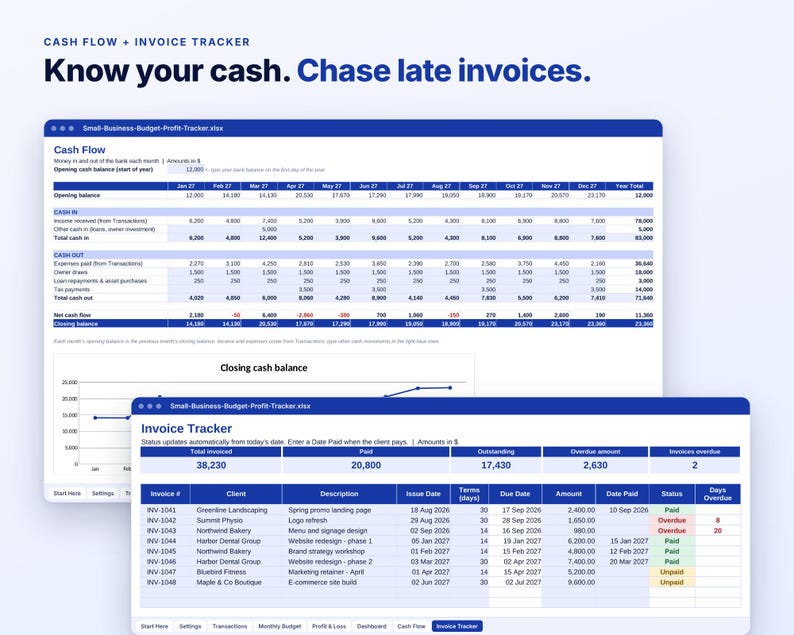Click the Paid status for INV-1046
This screenshot has height=635, width=794.
click(x=672, y=562)
